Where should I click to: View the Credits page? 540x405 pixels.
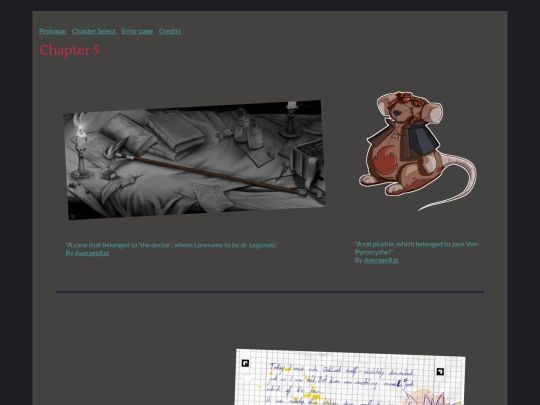[170, 31]
